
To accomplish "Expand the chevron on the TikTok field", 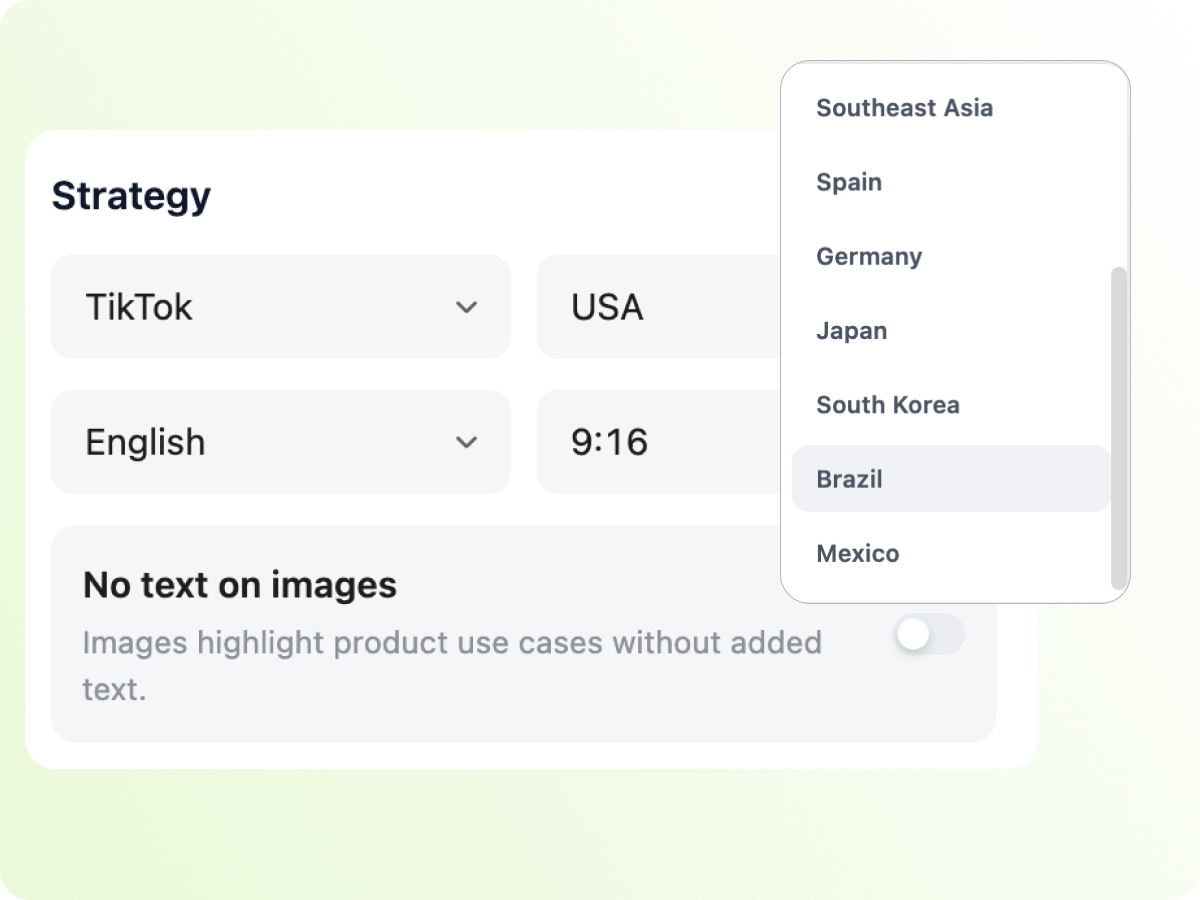I will click(466, 307).
